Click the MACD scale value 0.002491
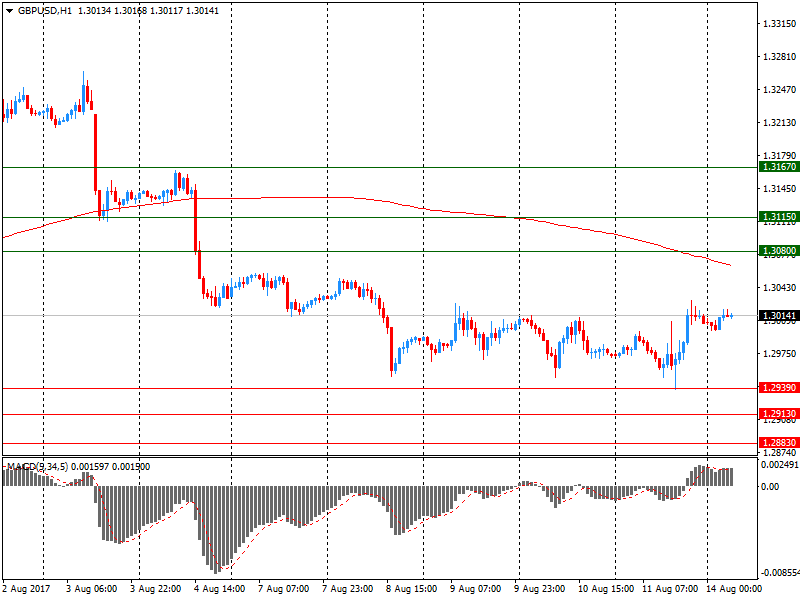This screenshot has height=600, width=800. click(780, 465)
